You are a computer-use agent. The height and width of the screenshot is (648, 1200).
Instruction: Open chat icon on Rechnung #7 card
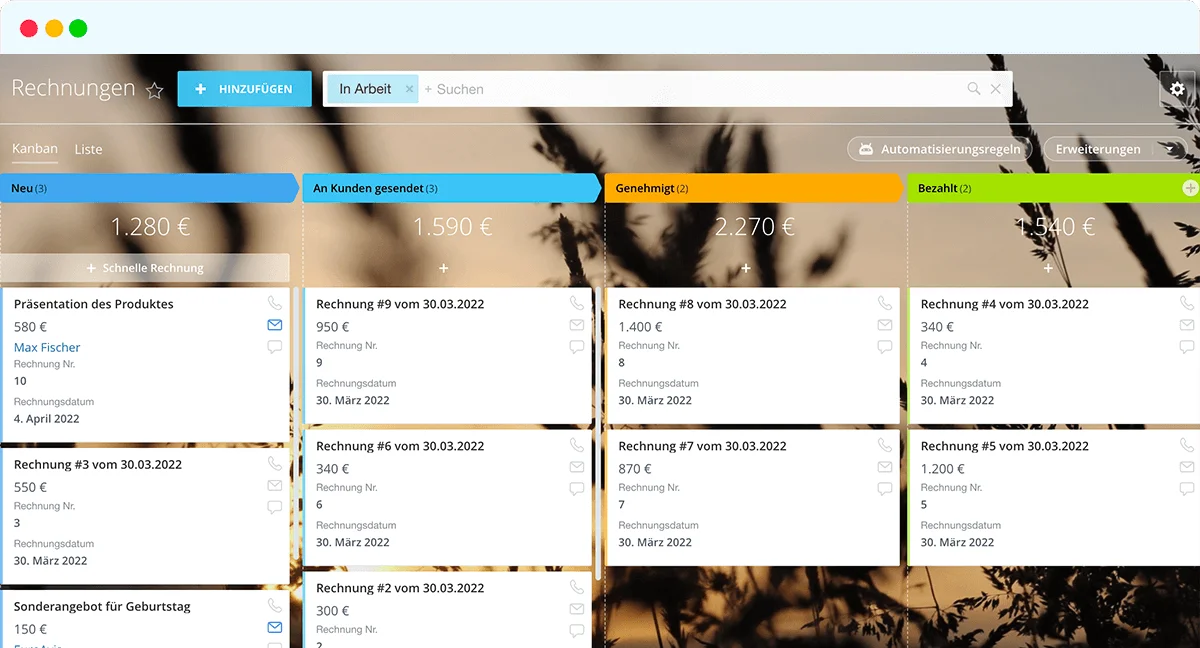pyautogui.click(x=885, y=489)
